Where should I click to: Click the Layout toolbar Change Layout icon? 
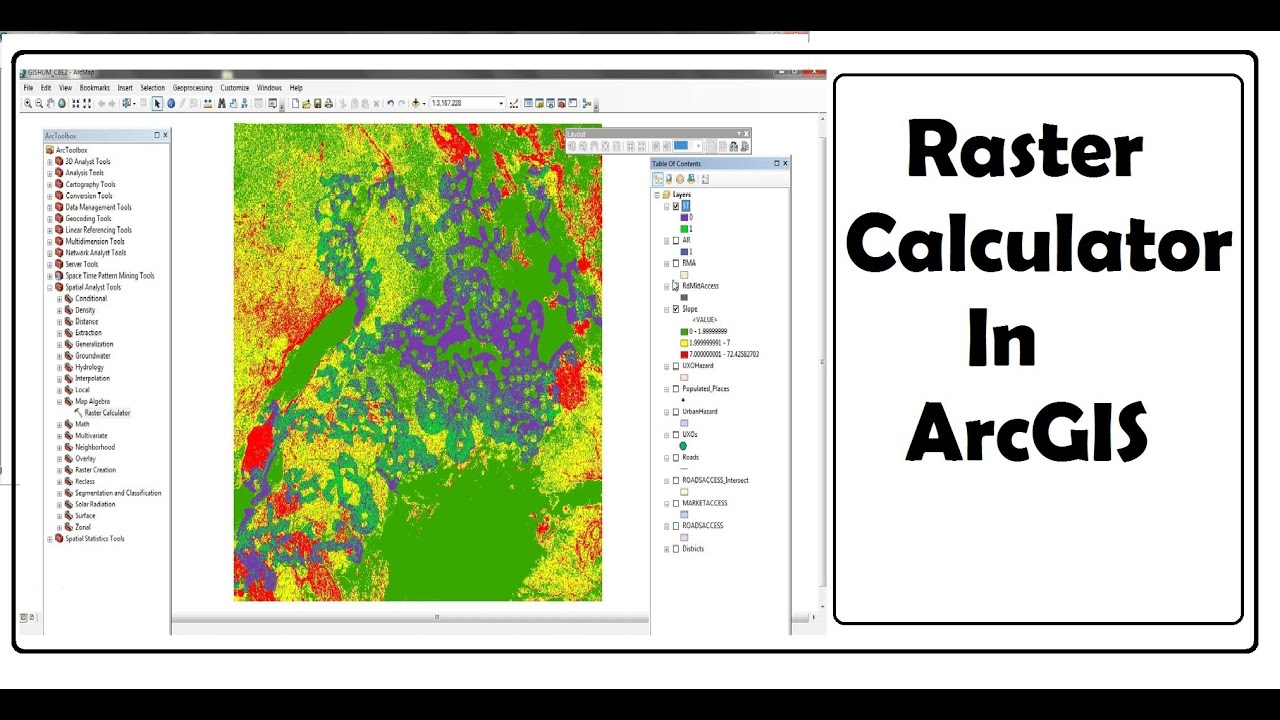733,146
